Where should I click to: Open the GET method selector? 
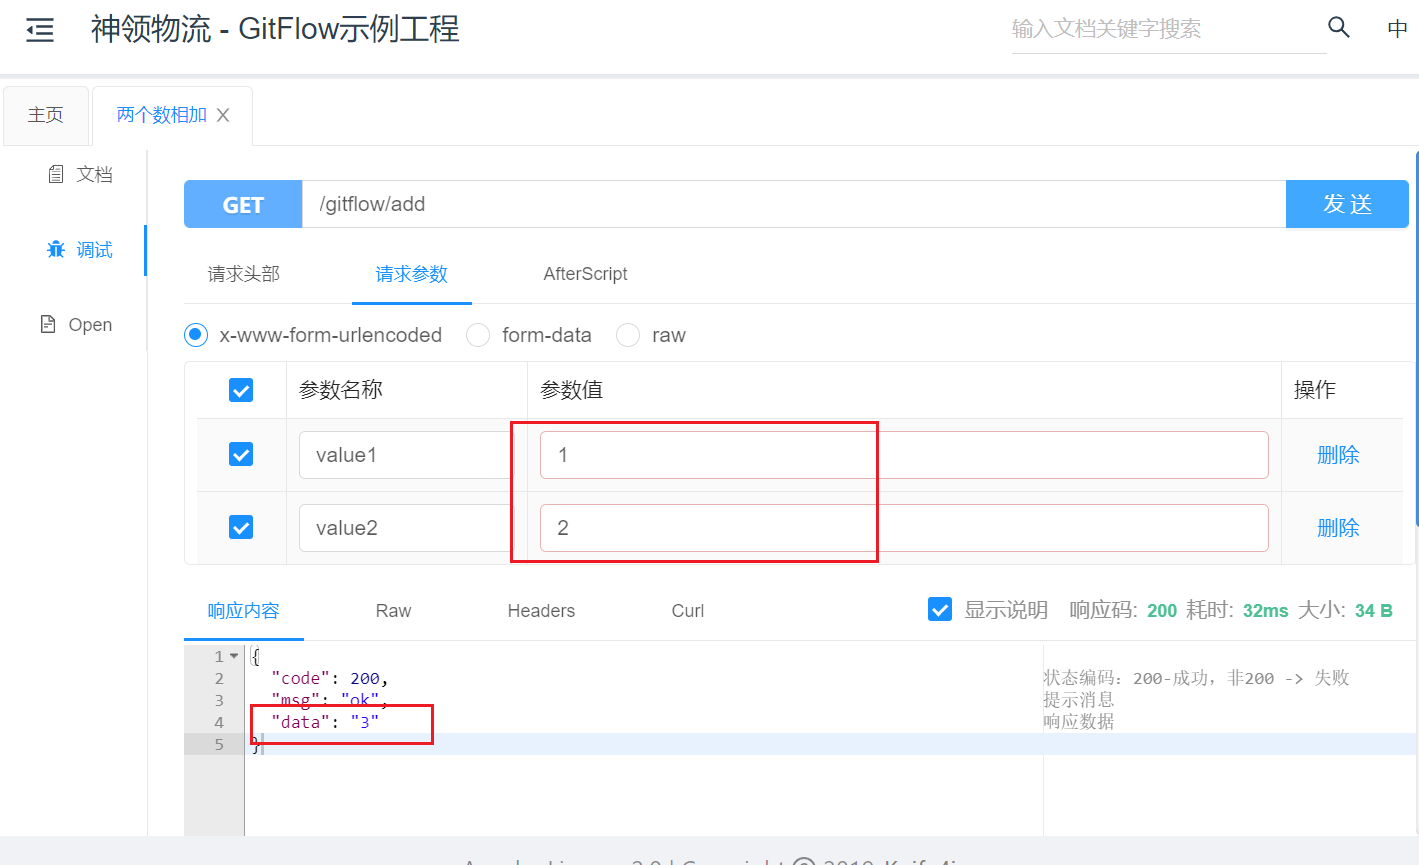click(243, 205)
